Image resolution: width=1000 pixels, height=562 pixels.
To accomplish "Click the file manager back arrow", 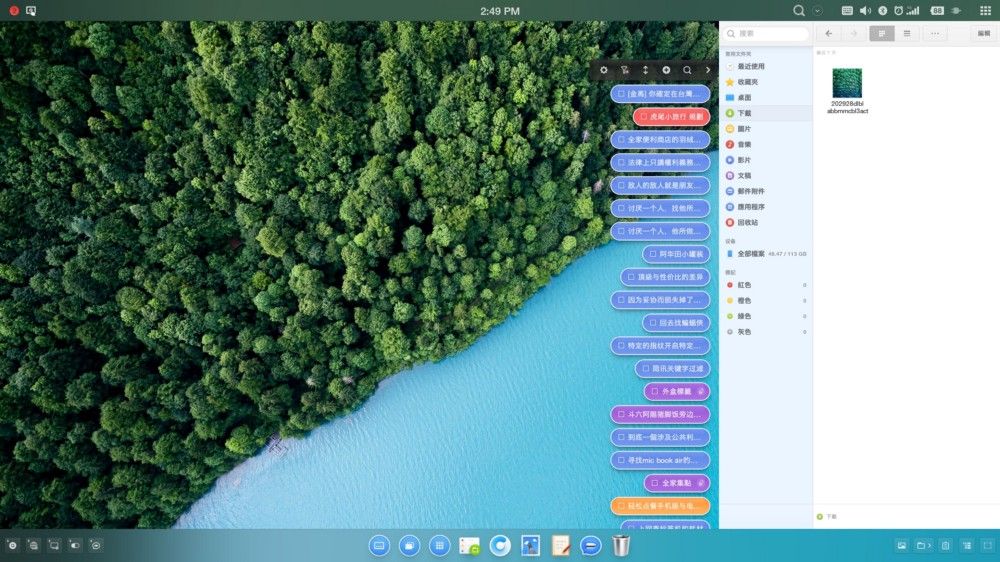I will coord(829,33).
